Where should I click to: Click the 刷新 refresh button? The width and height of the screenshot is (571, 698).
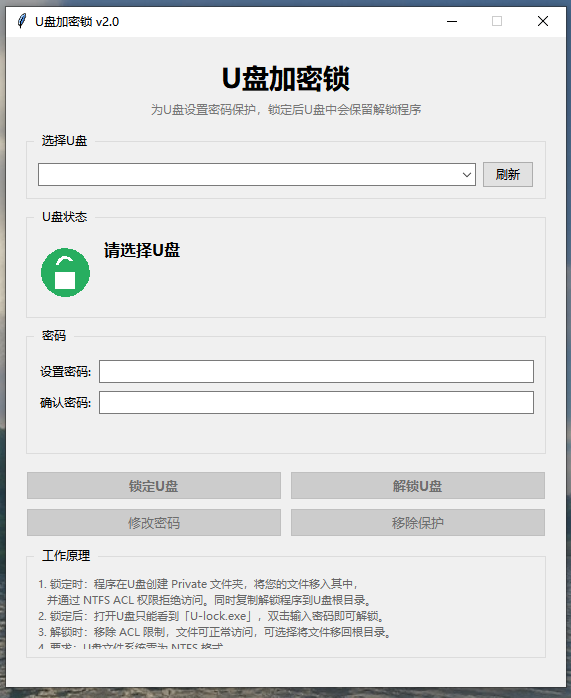508,174
